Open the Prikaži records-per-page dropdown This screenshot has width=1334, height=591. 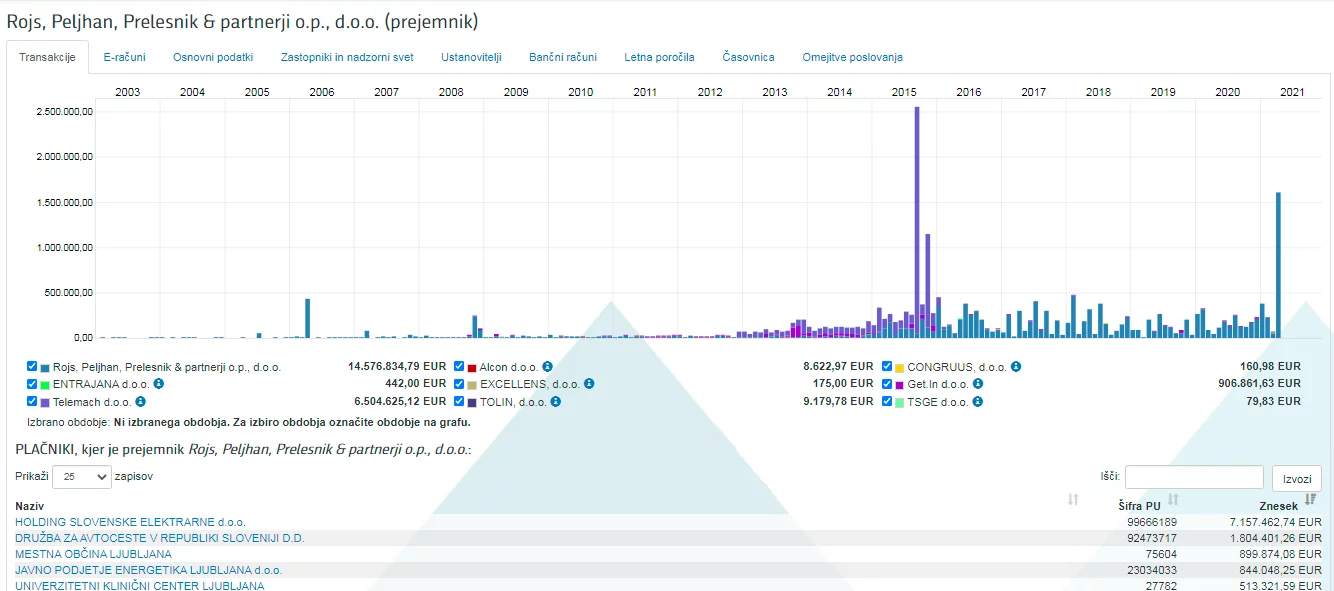click(82, 477)
